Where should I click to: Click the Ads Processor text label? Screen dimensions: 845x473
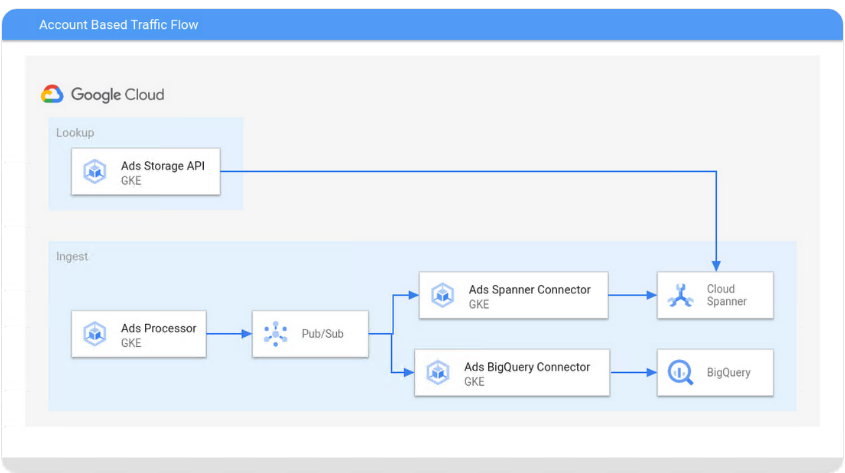point(159,328)
